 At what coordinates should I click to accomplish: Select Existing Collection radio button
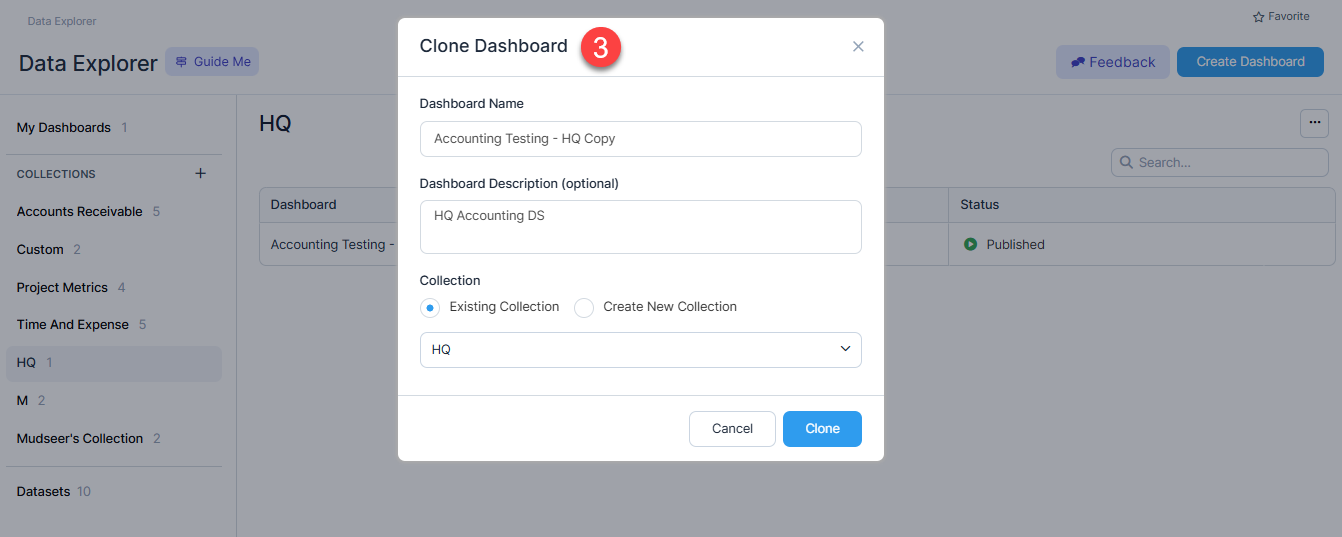(x=430, y=308)
